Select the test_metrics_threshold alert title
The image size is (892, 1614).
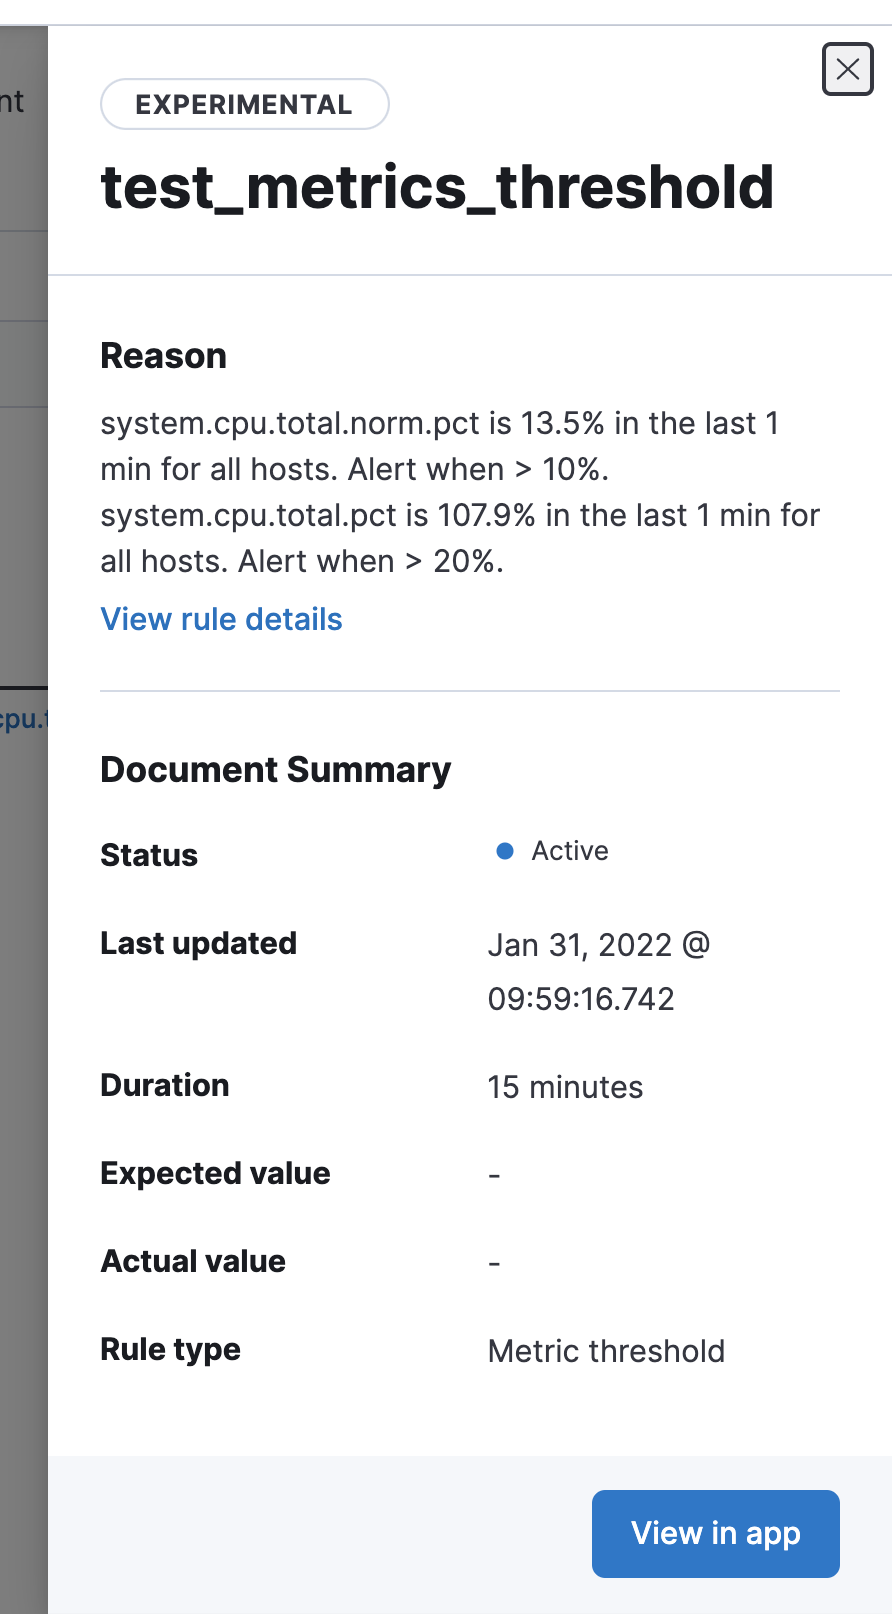pyautogui.click(x=436, y=188)
